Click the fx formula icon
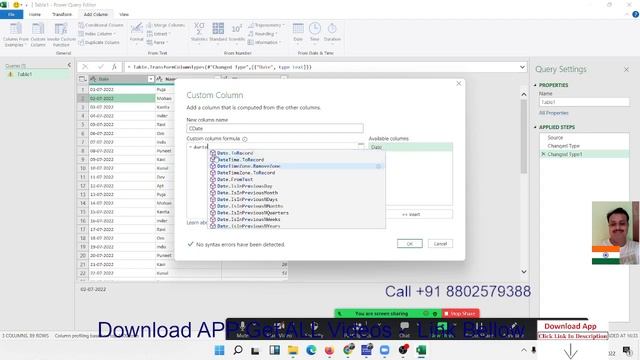This screenshot has height=360, width=640. 114,67
